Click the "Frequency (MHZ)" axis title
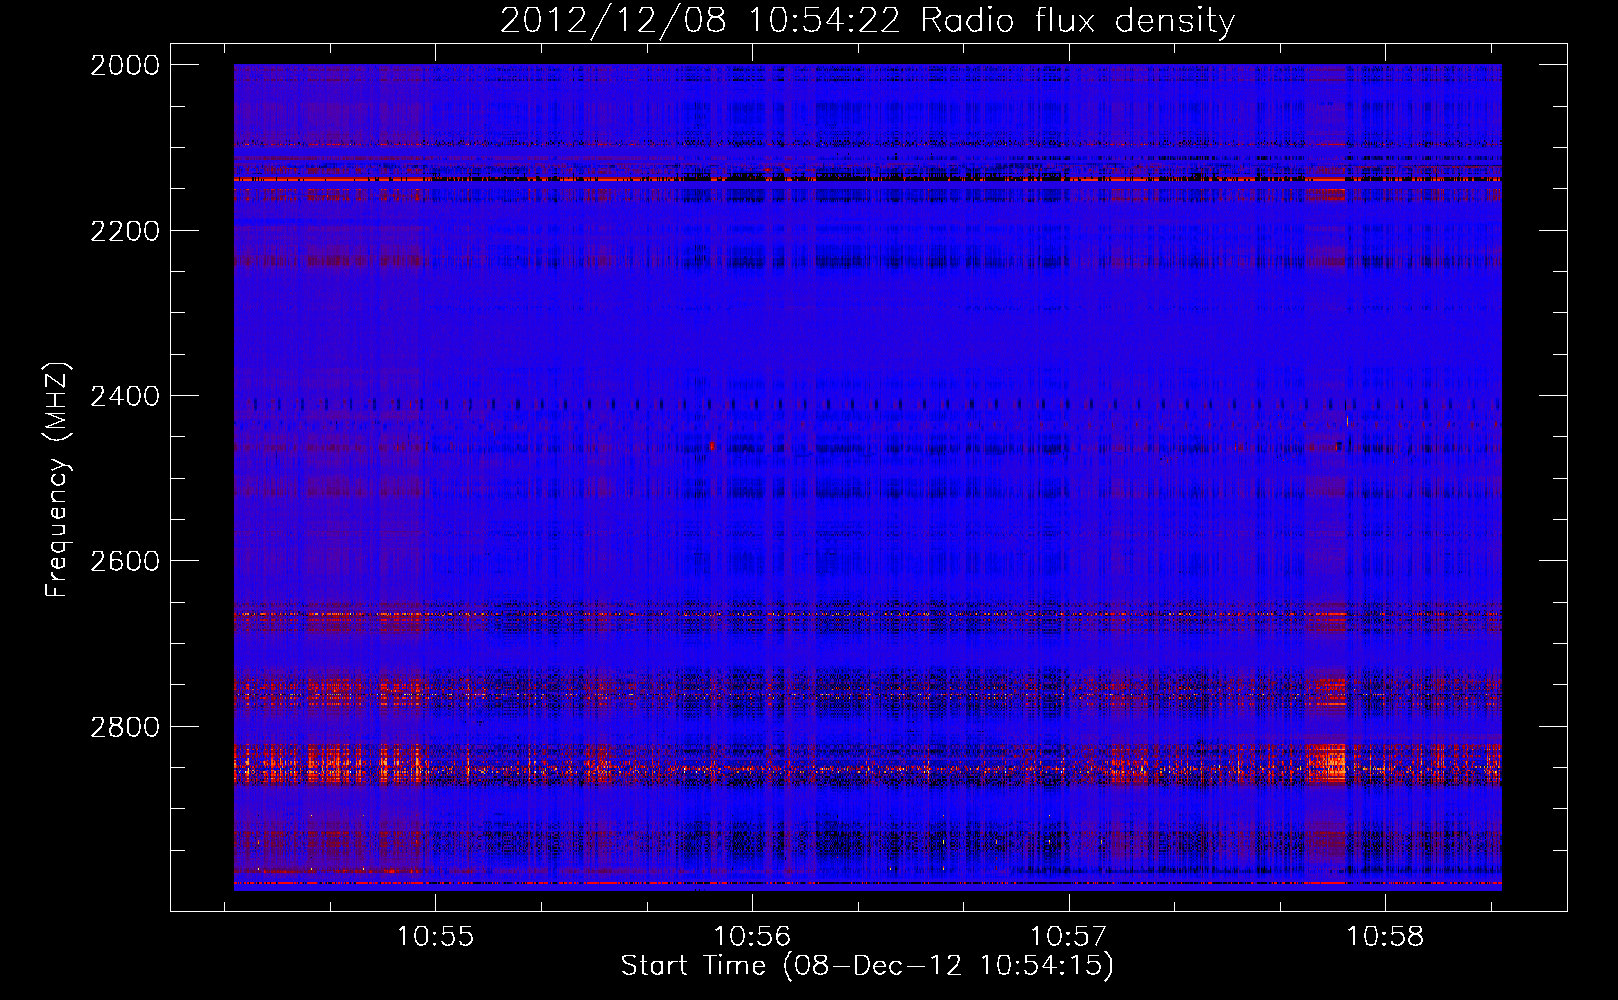Image resolution: width=1618 pixels, height=1000 pixels. [x=57, y=480]
